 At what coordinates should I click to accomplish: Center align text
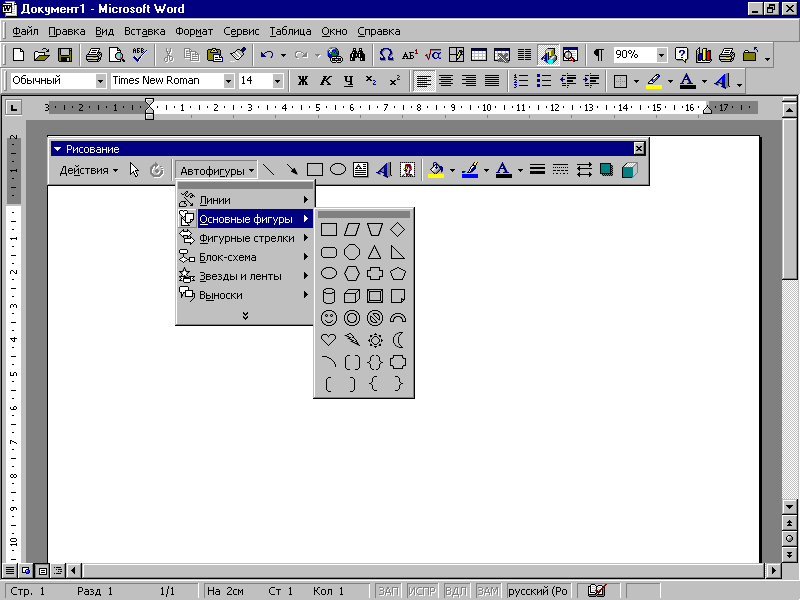coord(446,81)
